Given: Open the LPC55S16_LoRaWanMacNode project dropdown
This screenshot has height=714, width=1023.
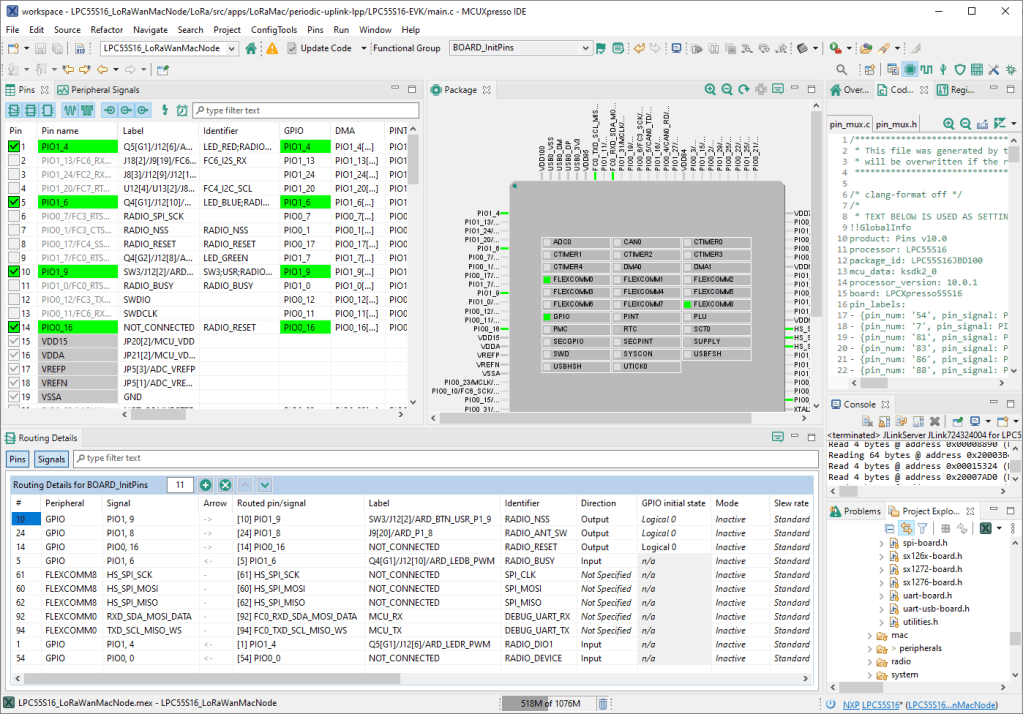Looking at the screenshot, I should coord(231,48).
